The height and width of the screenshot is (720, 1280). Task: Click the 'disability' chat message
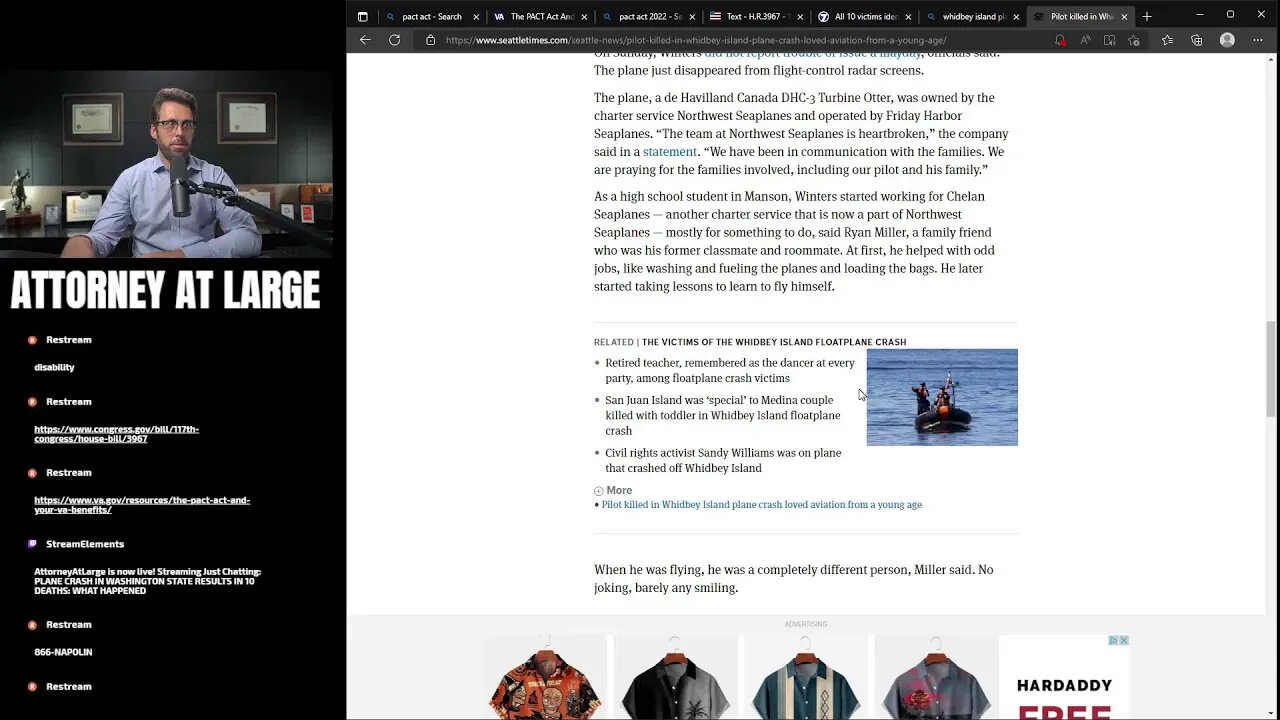tap(54, 367)
